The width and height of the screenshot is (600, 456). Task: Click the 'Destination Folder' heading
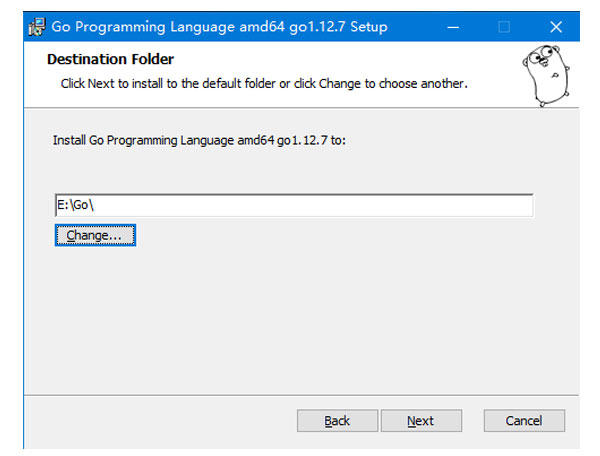tap(111, 59)
